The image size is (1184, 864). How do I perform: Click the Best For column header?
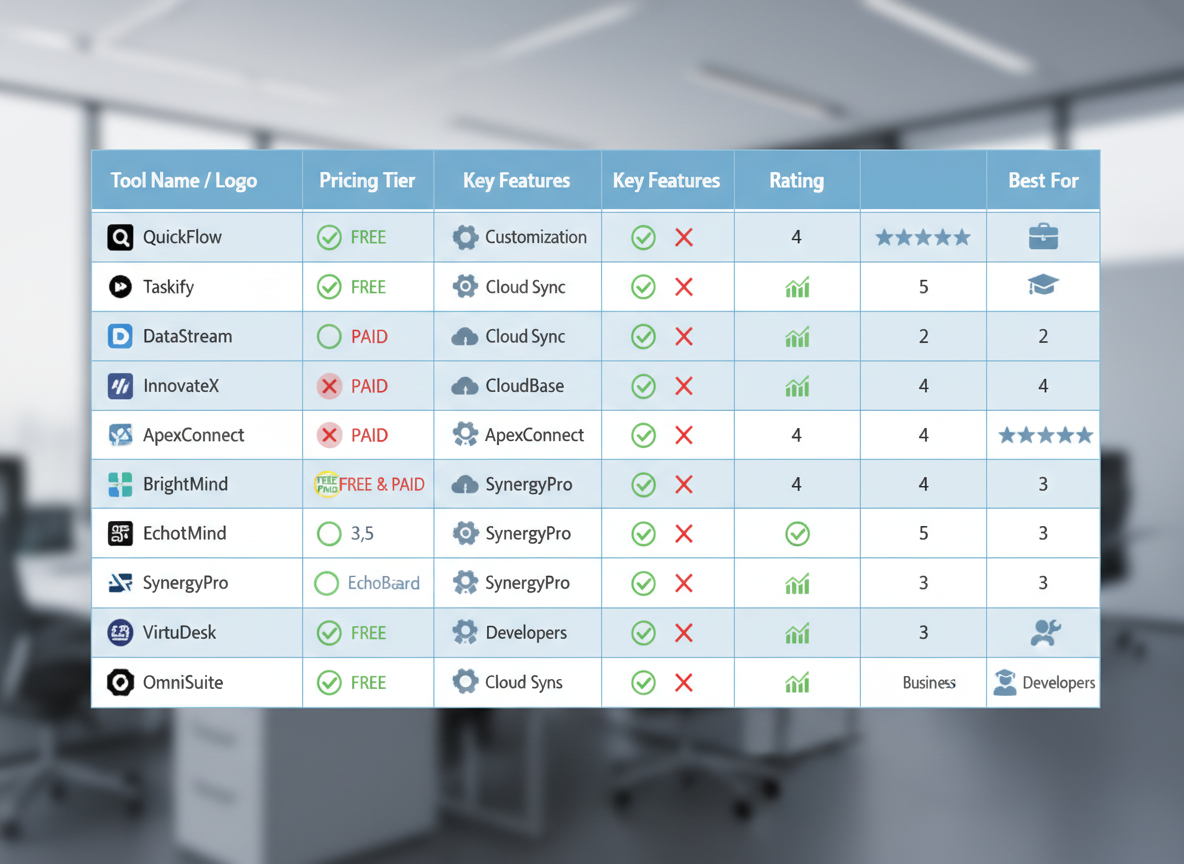coord(1043,181)
